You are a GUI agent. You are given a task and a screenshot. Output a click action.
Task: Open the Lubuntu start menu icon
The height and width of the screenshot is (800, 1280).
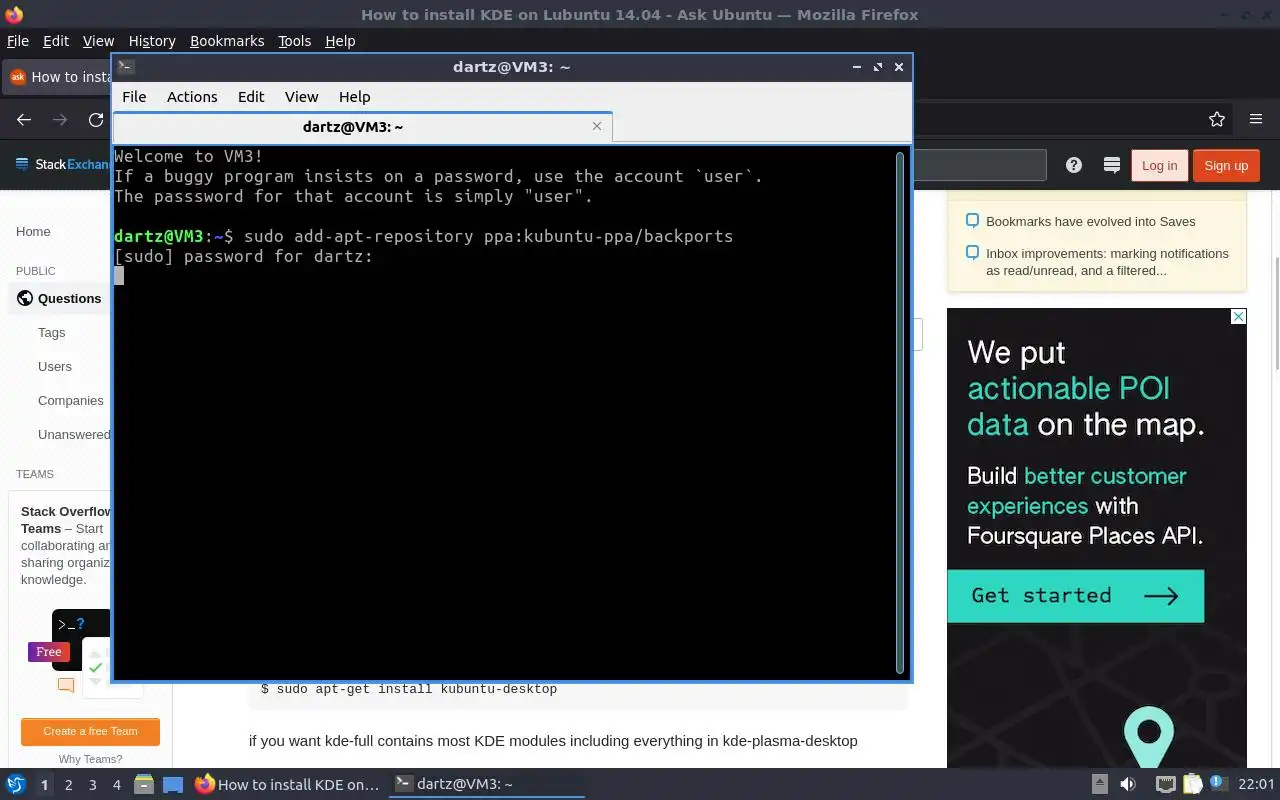click(15, 785)
